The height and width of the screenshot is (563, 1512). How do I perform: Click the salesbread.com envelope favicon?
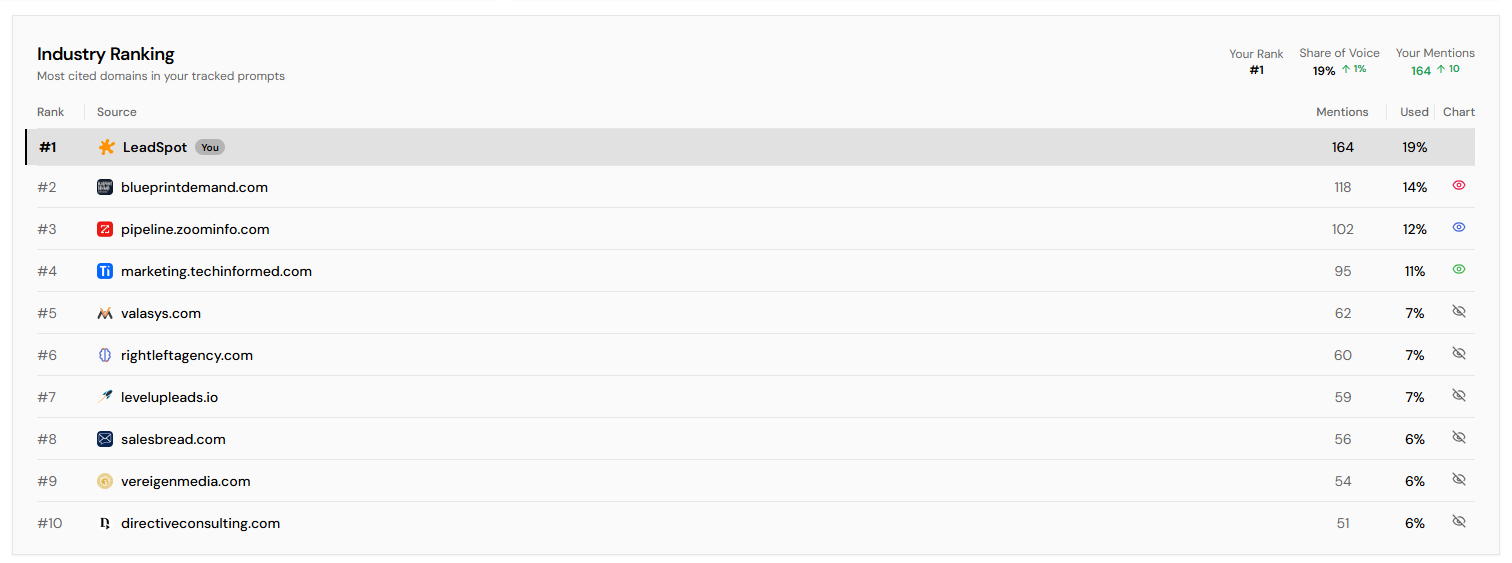(x=105, y=439)
